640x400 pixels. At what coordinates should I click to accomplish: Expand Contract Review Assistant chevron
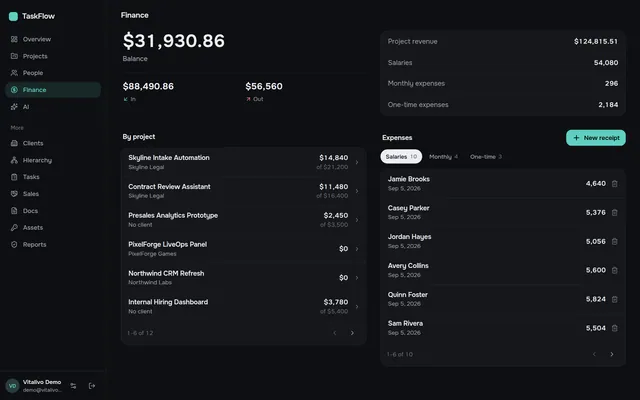357,191
